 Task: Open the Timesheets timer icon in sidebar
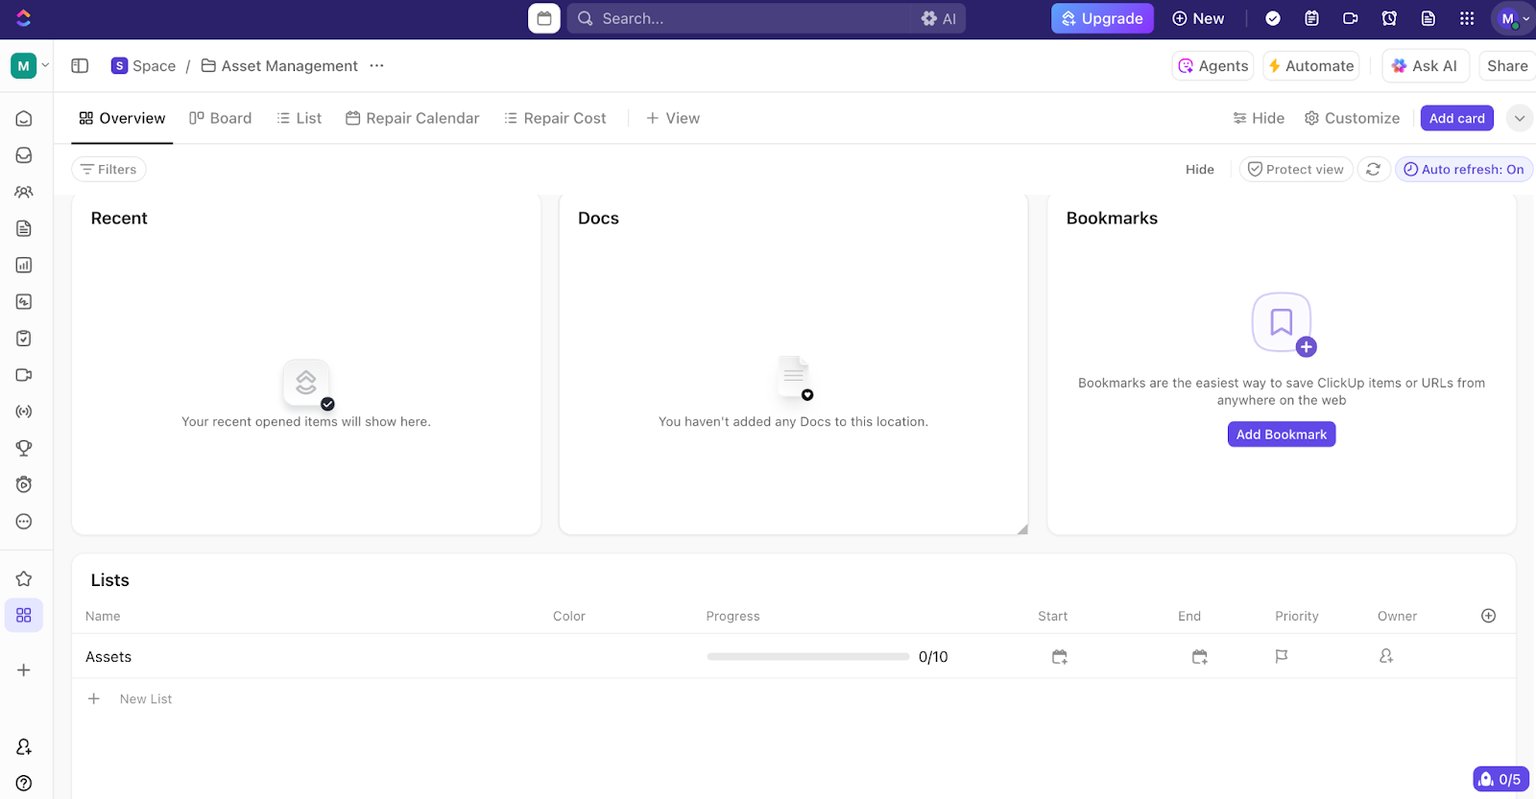tap(23, 484)
